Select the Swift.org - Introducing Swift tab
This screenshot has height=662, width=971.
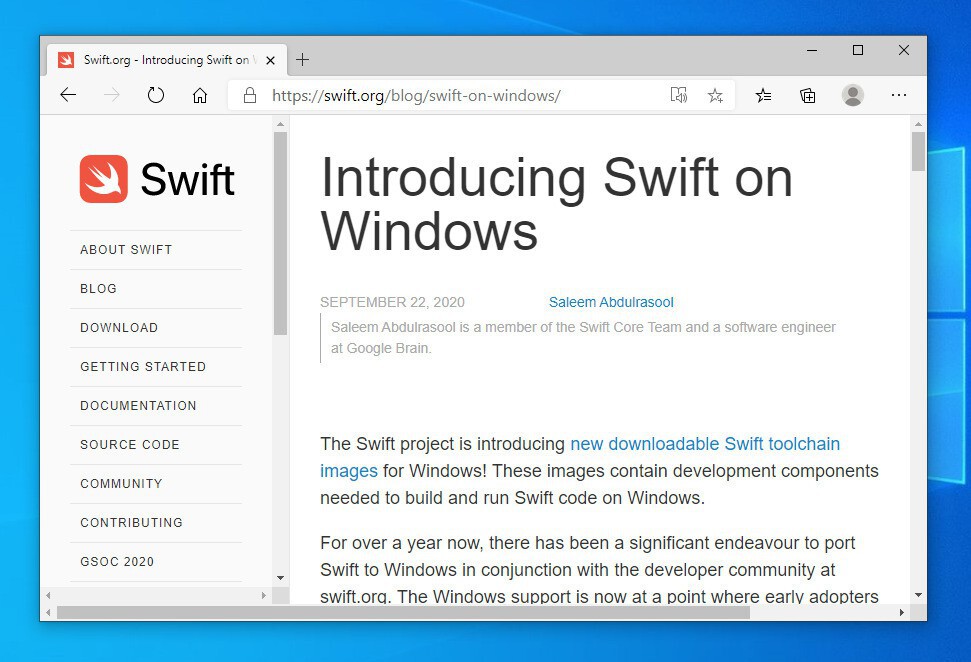[167, 60]
